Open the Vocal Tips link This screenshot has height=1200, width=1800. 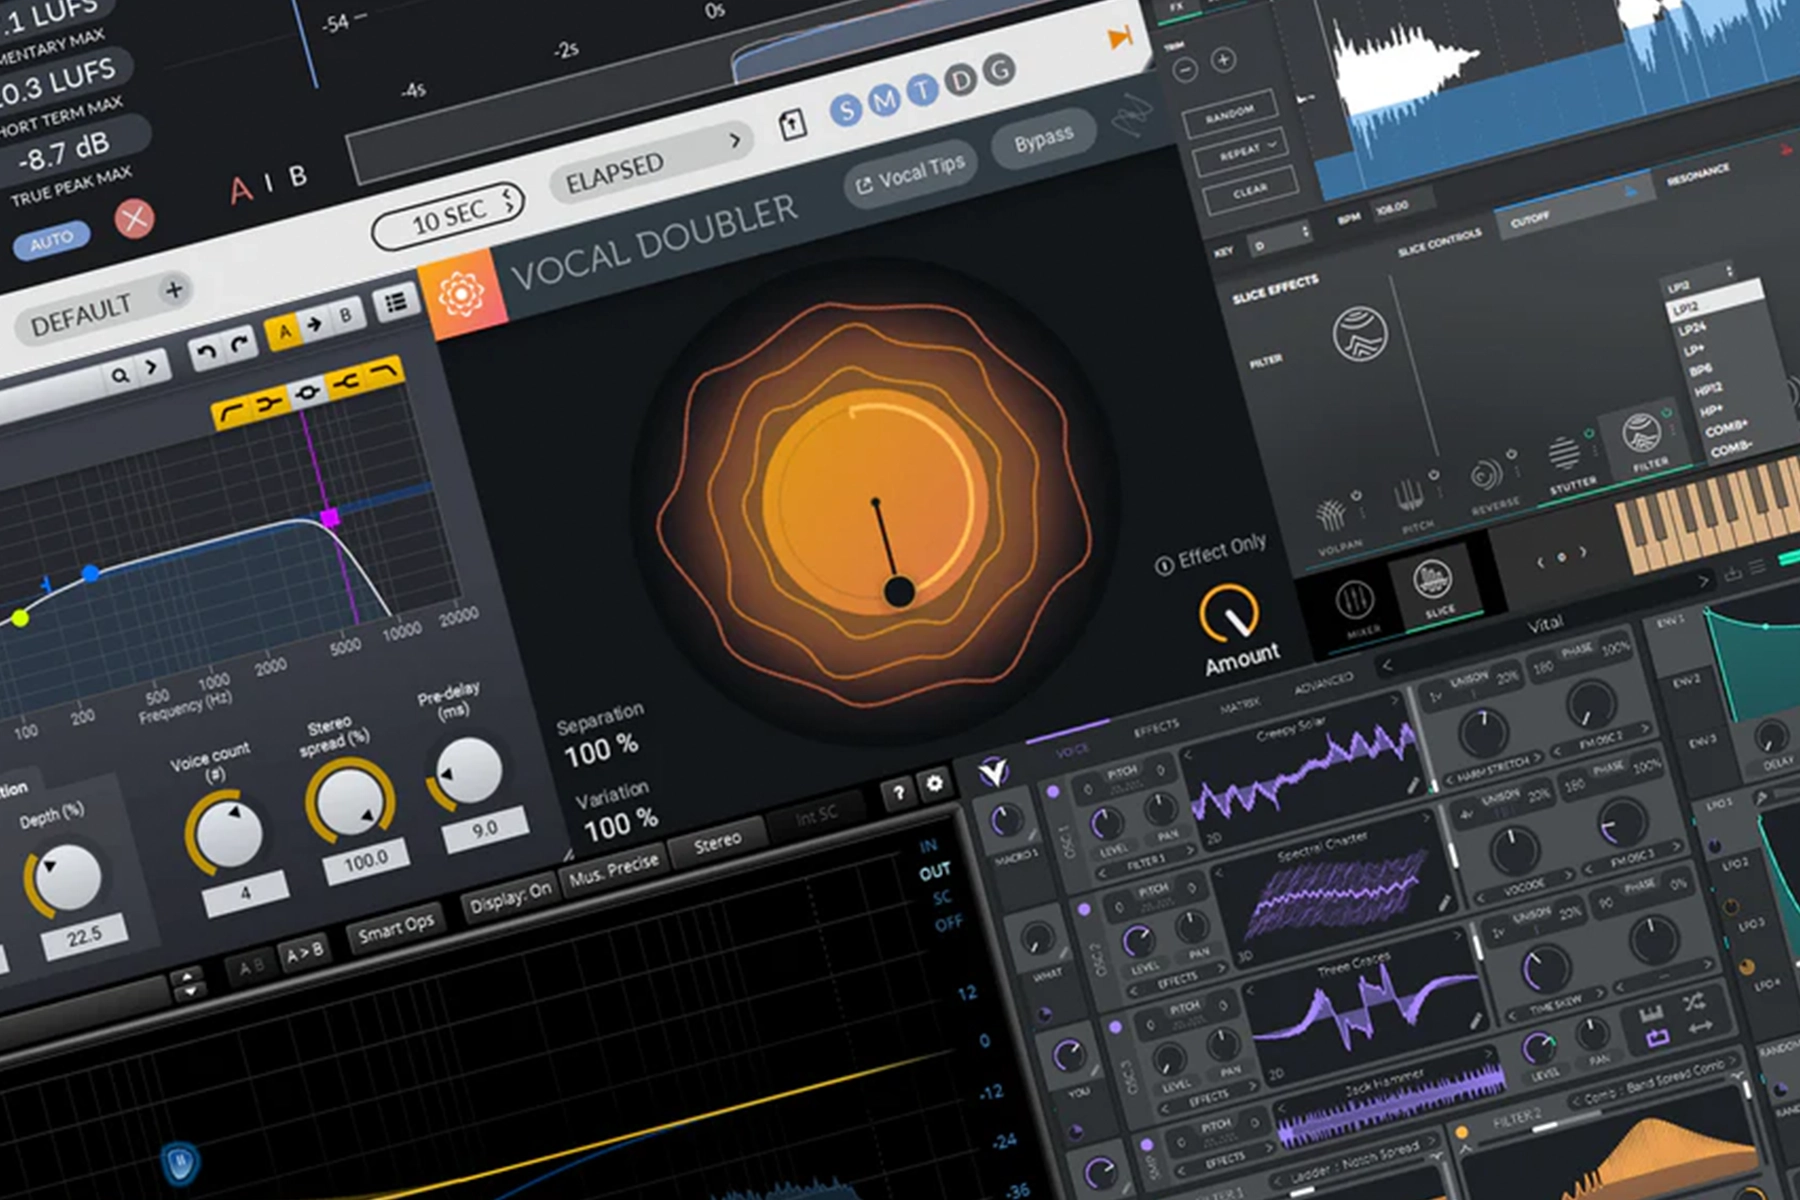(911, 175)
